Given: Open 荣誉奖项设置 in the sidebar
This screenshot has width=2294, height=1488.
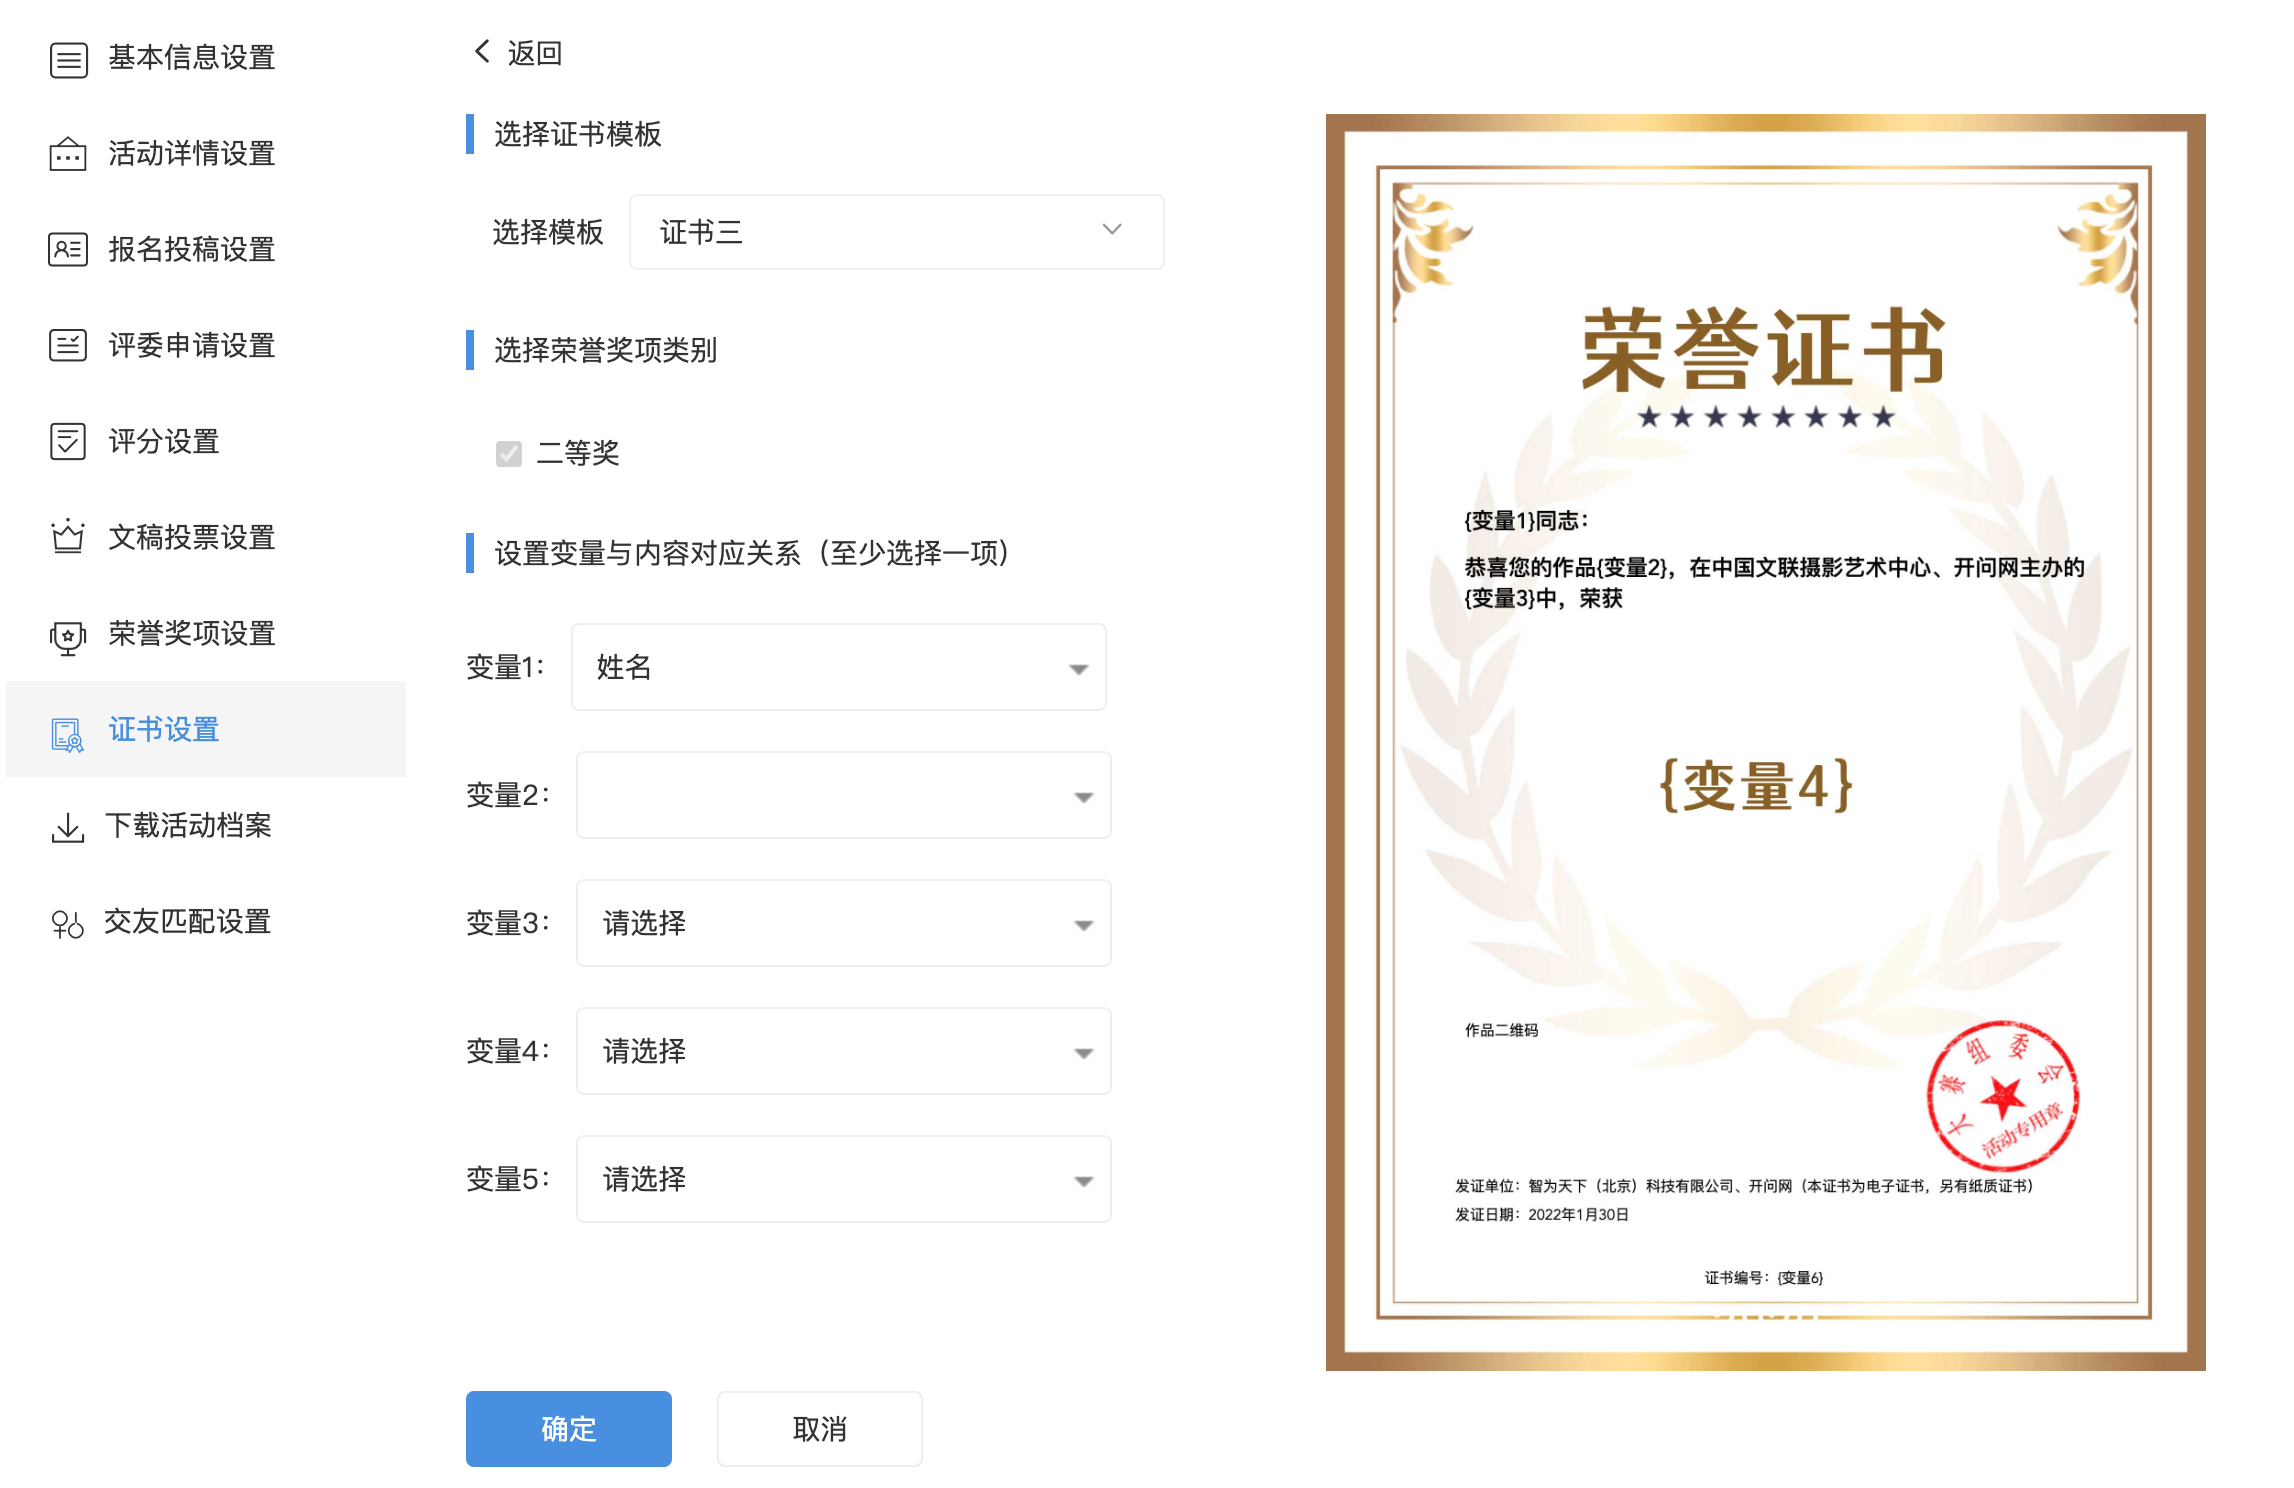Looking at the screenshot, I should [191, 634].
